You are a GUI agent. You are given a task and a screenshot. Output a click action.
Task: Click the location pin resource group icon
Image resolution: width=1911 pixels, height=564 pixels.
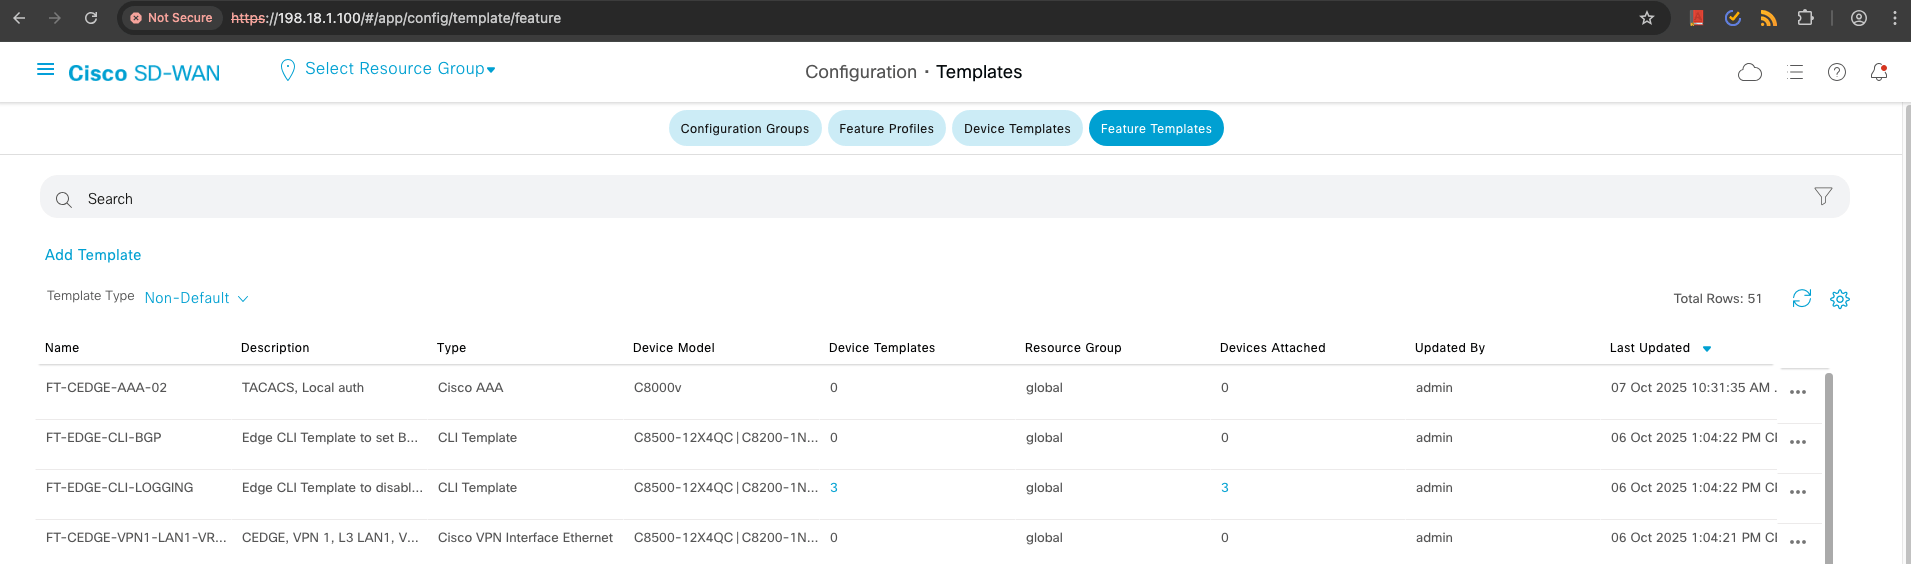[x=288, y=70]
